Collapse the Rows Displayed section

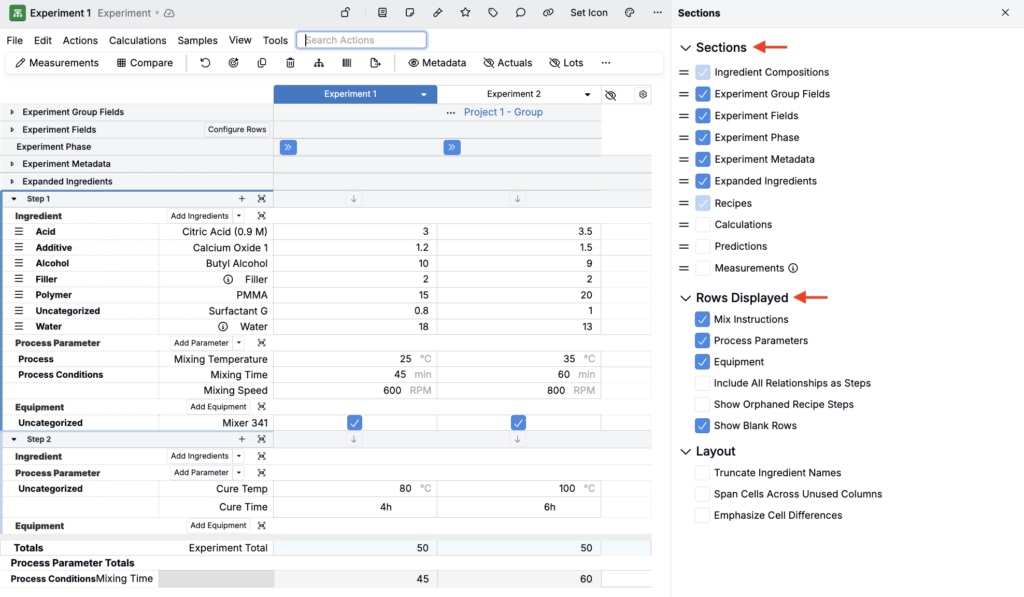(685, 298)
